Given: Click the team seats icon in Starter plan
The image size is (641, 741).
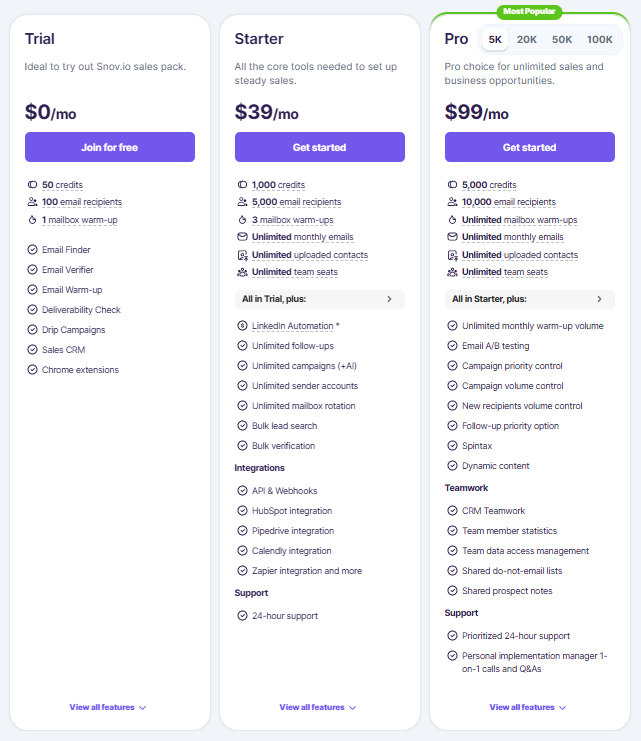Looking at the screenshot, I should pyautogui.click(x=242, y=272).
